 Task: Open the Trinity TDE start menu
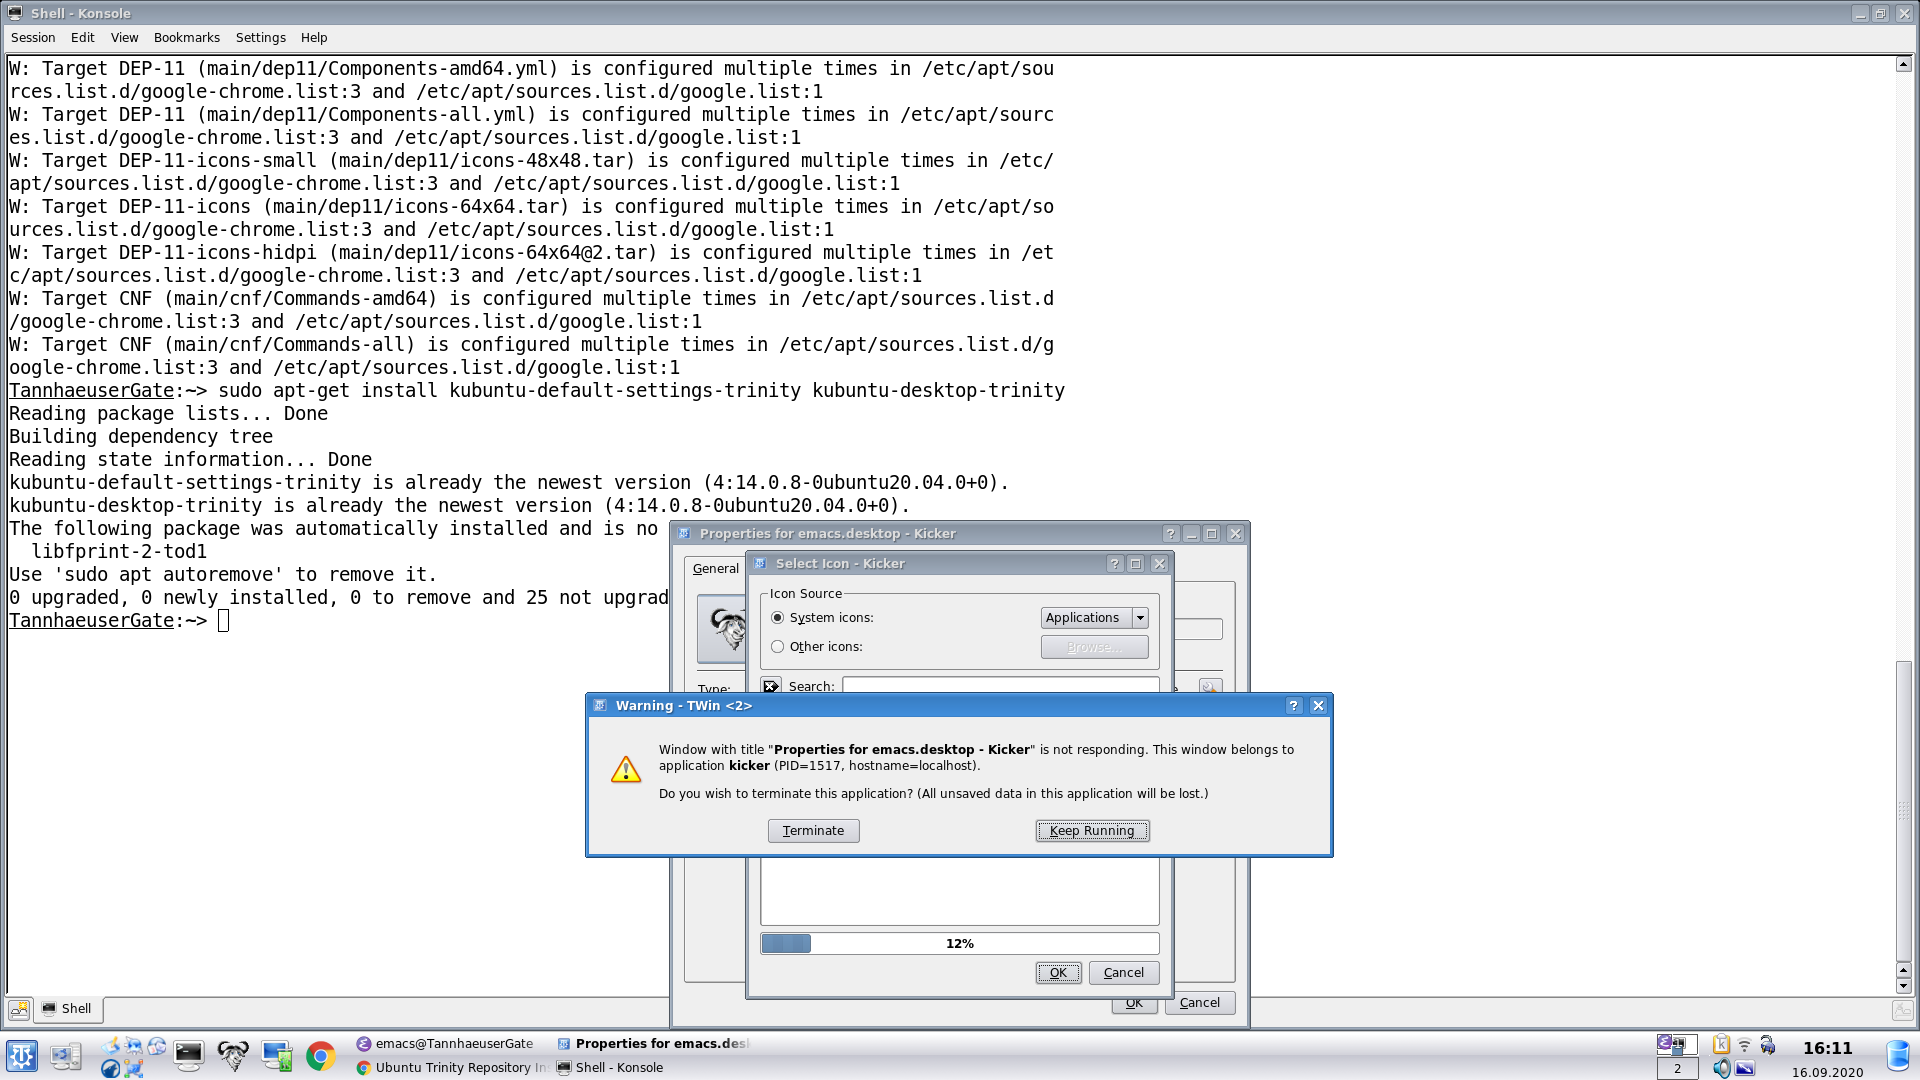(x=22, y=1056)
